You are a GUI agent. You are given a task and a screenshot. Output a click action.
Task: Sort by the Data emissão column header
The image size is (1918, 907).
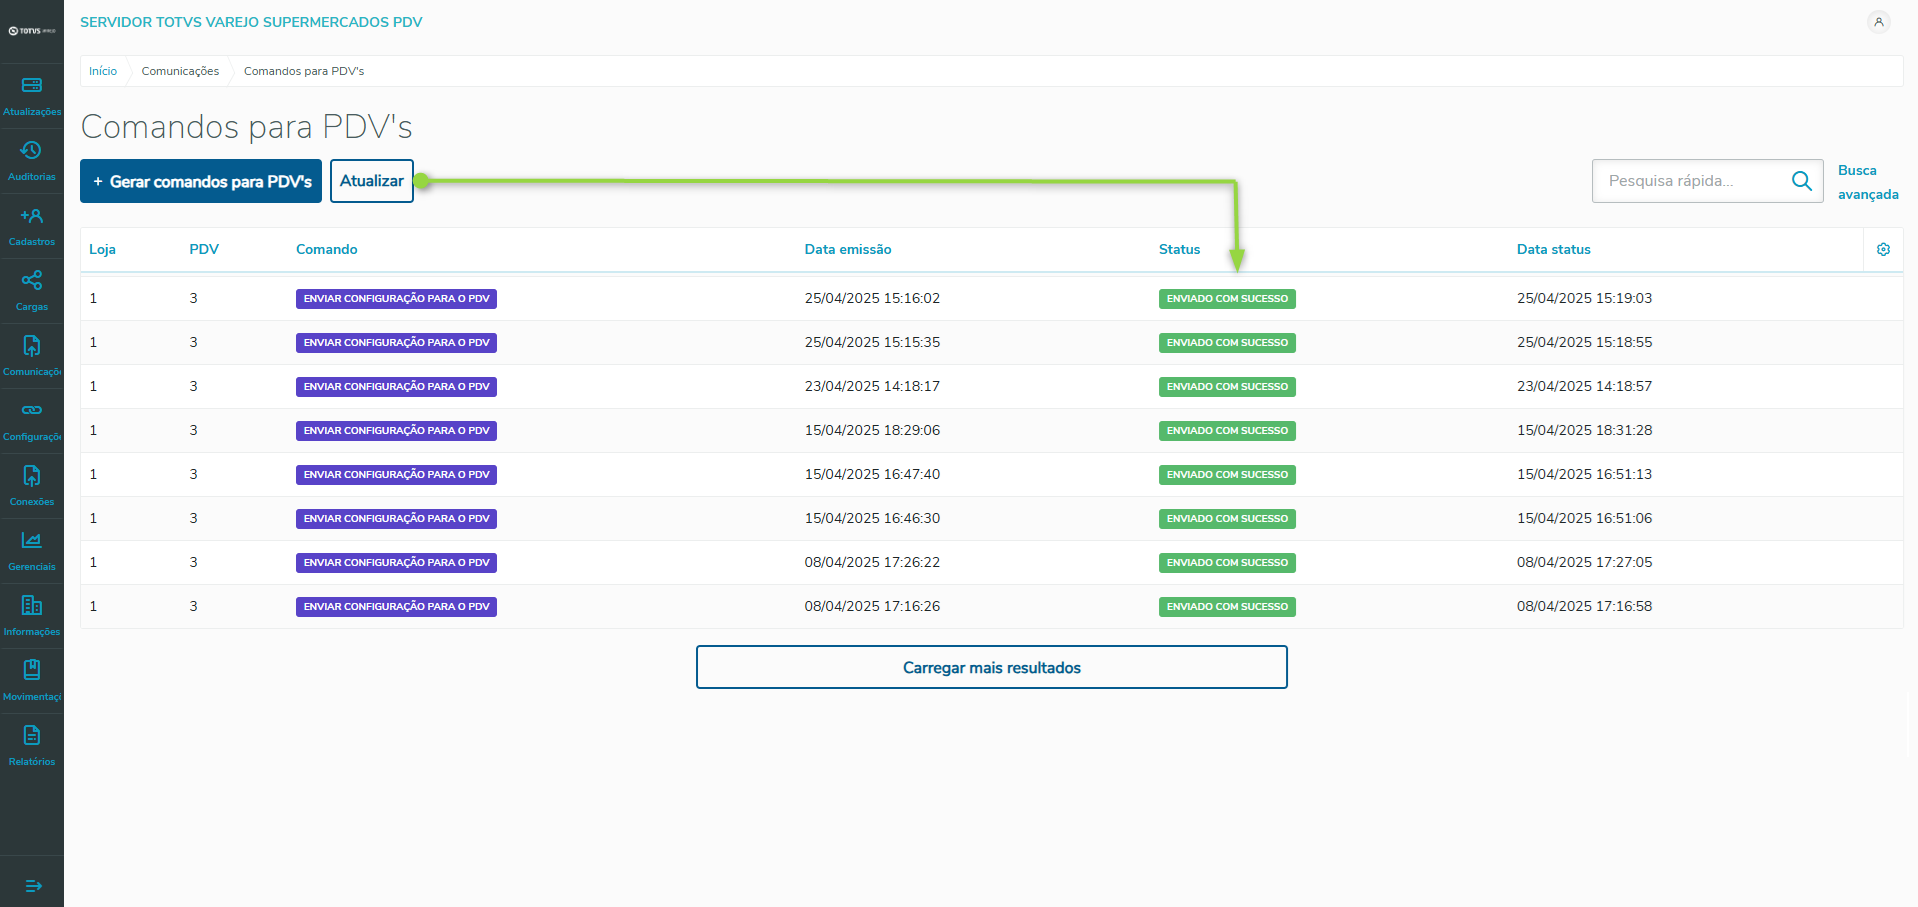[x=848, y=250]
